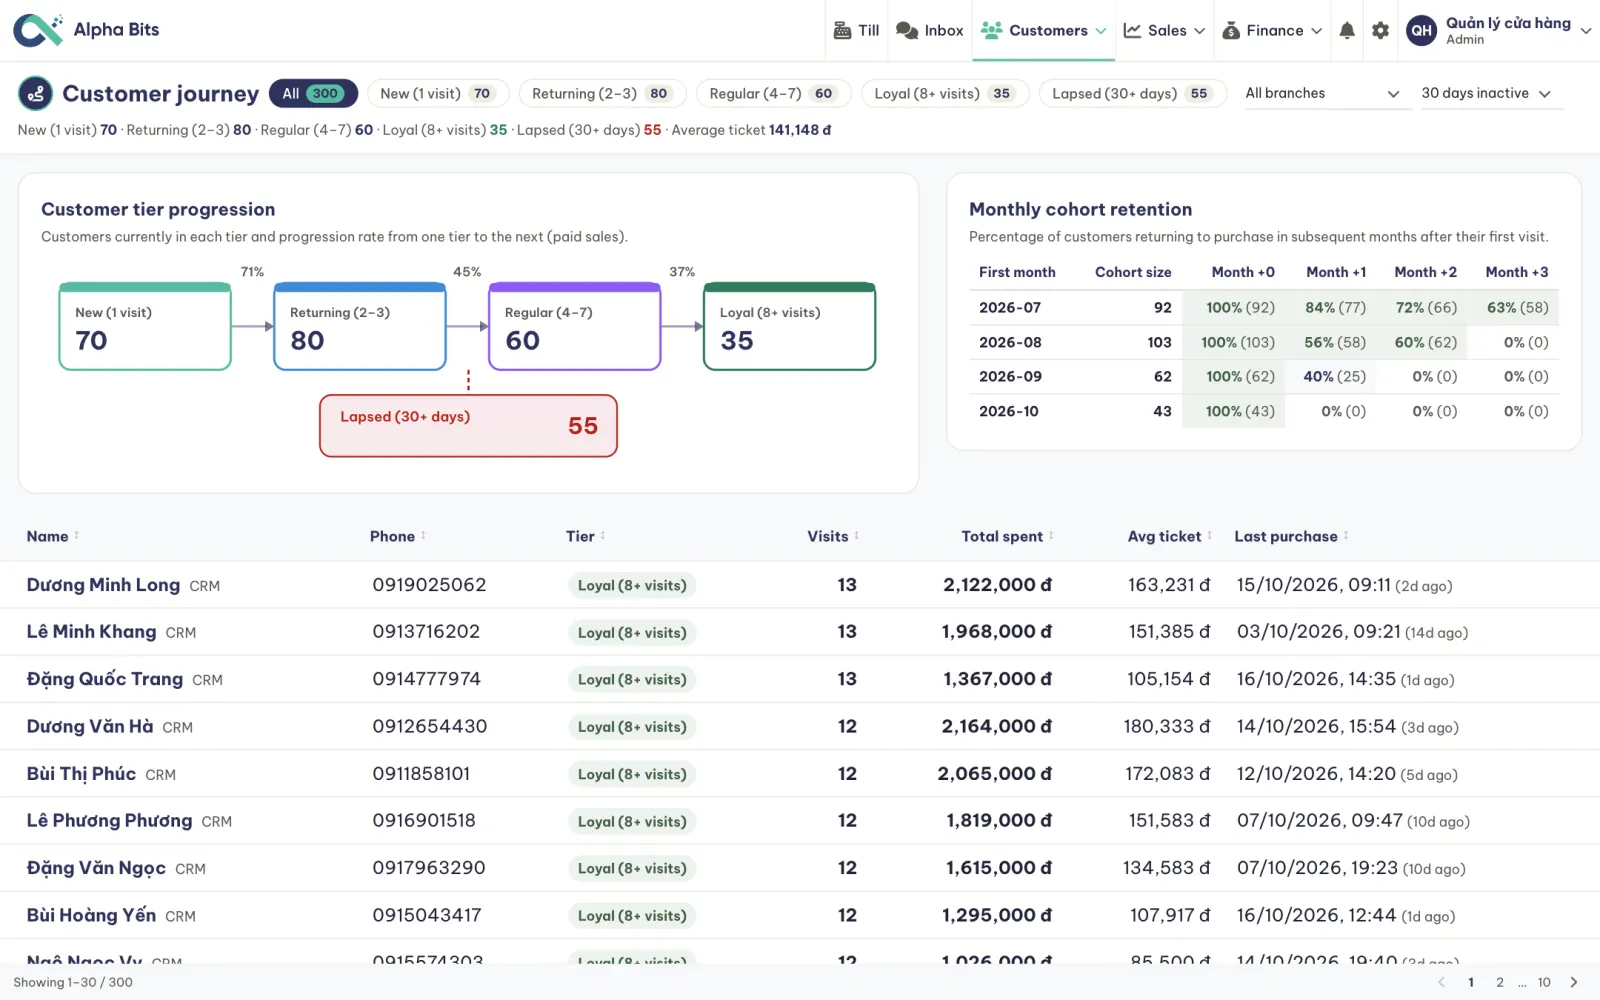Image resolution: width=1600 pixels, height=1000 pixels.
Task: Open customer Lê Phương Phương
Action: pos(109,821)
